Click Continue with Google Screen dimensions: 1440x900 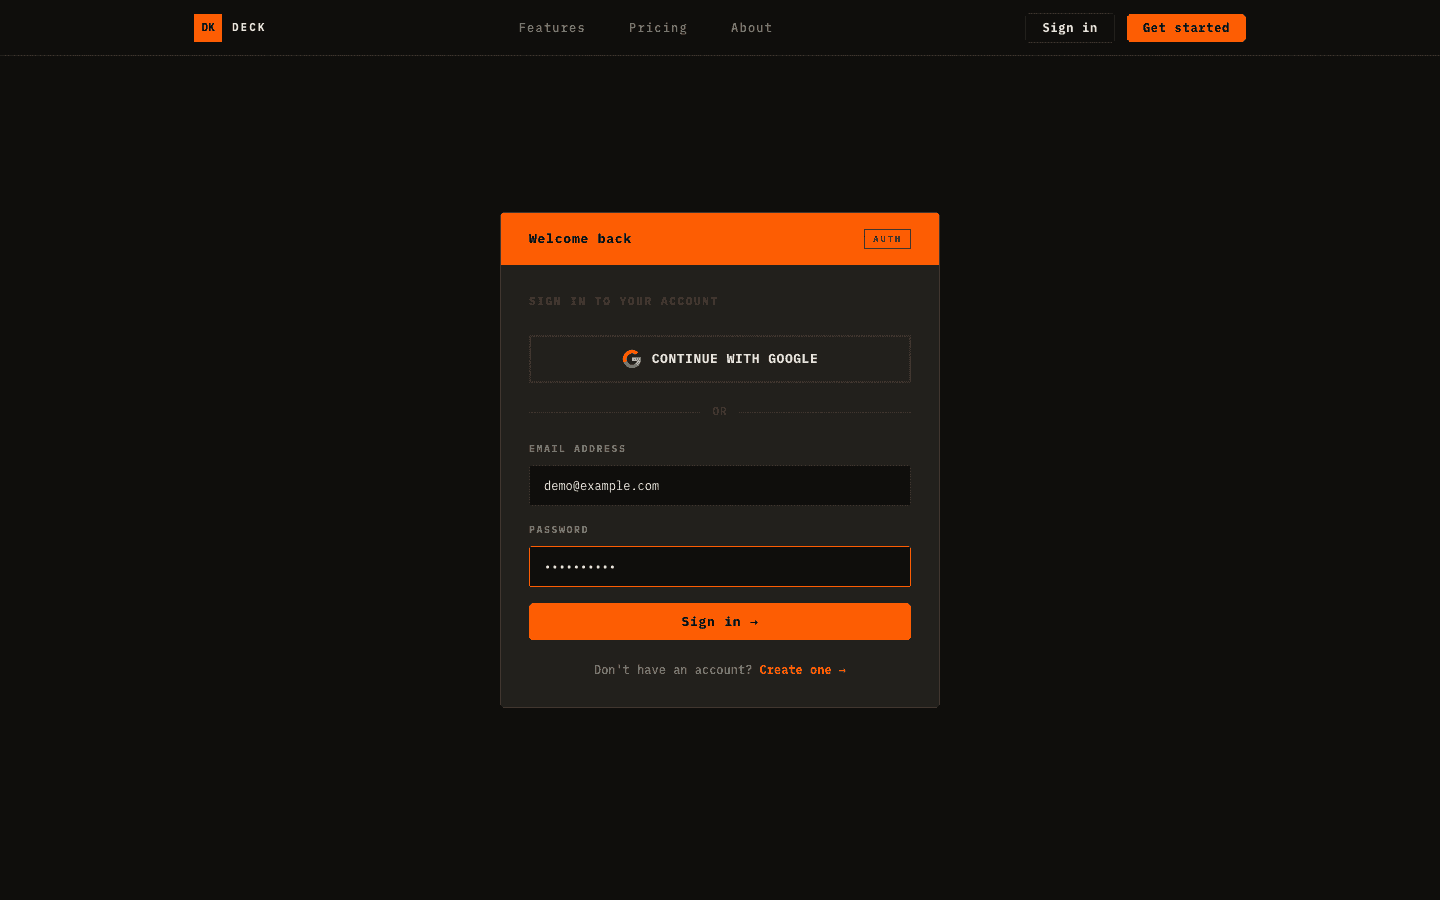pos(720,358)
